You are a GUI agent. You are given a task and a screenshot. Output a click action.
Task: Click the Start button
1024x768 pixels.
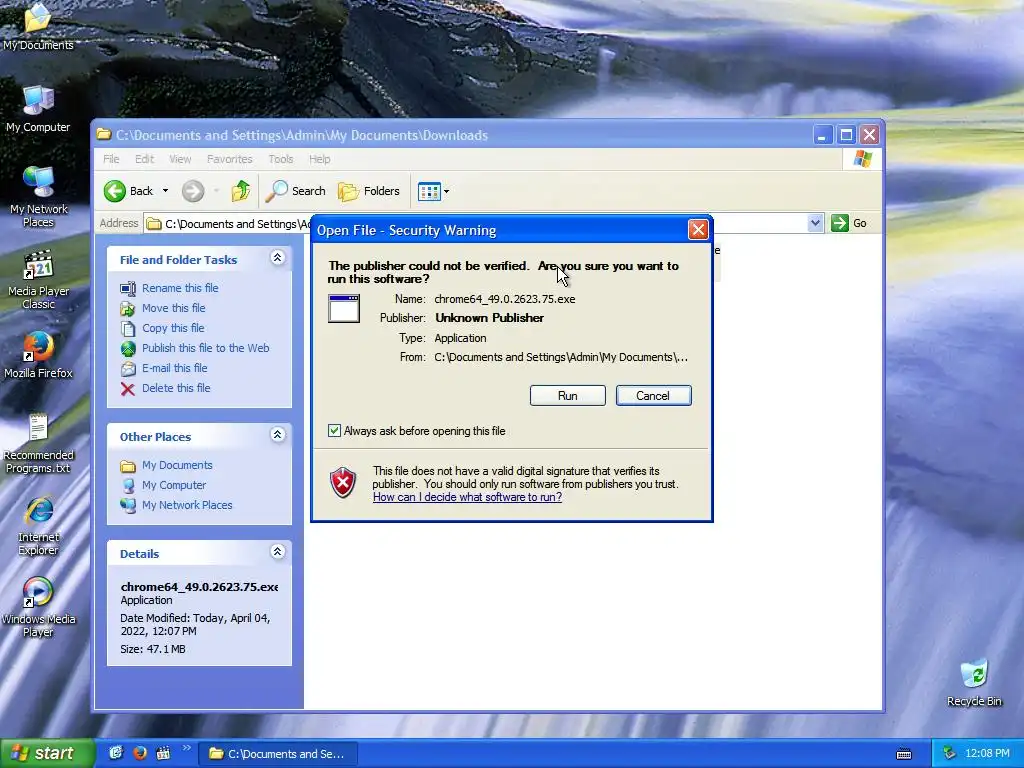pyautogui.click(x=46, y=754)
